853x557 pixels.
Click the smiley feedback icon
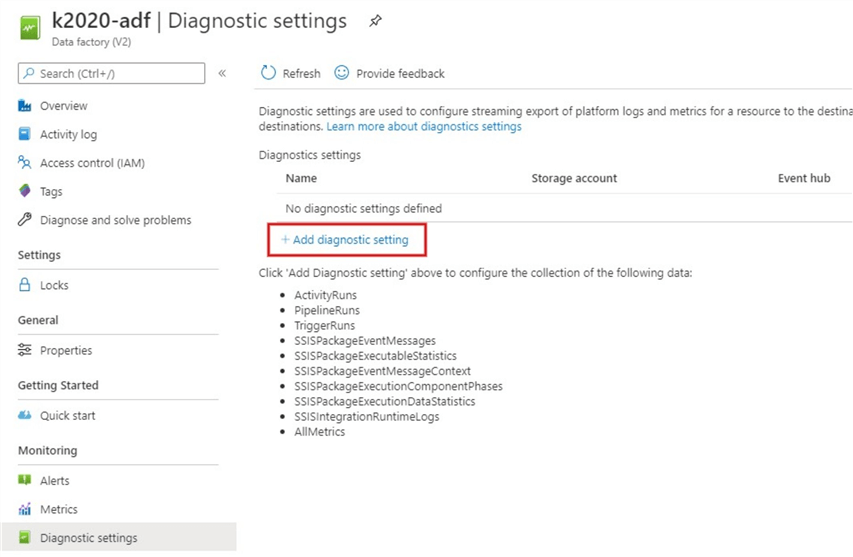pyautogui.click(x=342, y=72)
